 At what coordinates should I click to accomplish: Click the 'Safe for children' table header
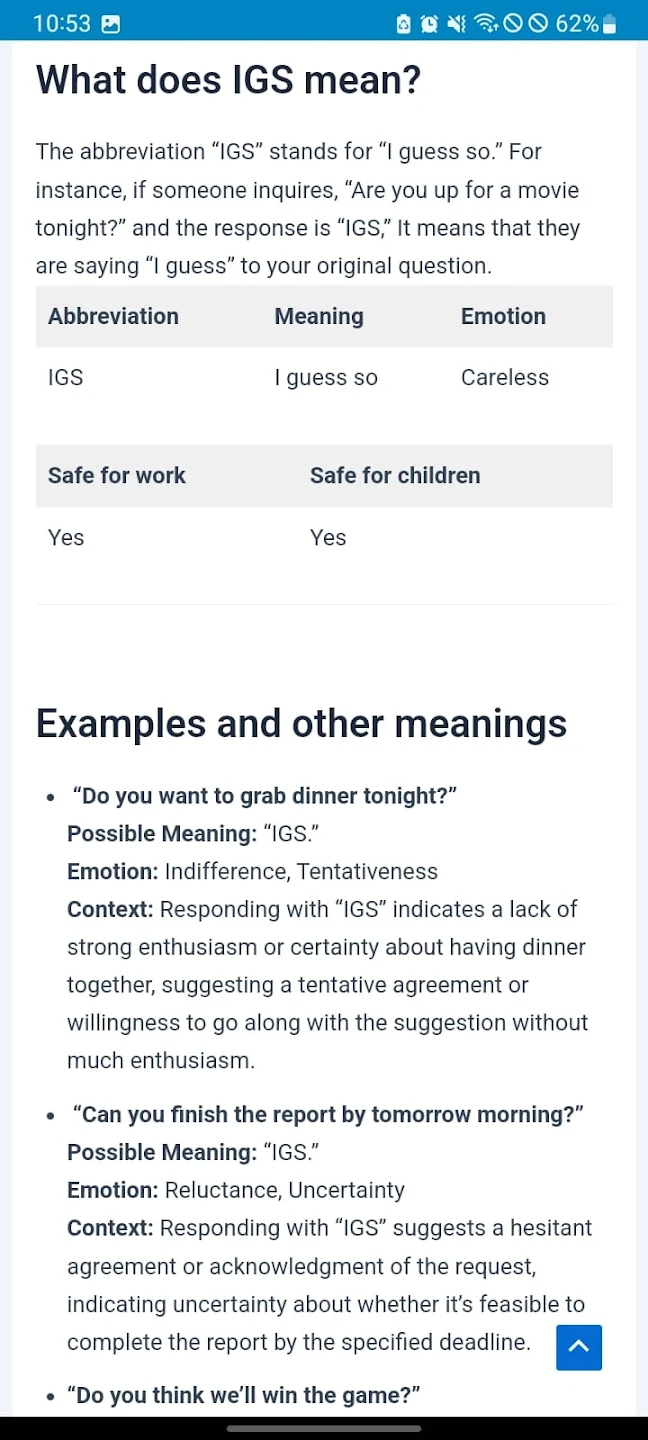coord(395,475)
